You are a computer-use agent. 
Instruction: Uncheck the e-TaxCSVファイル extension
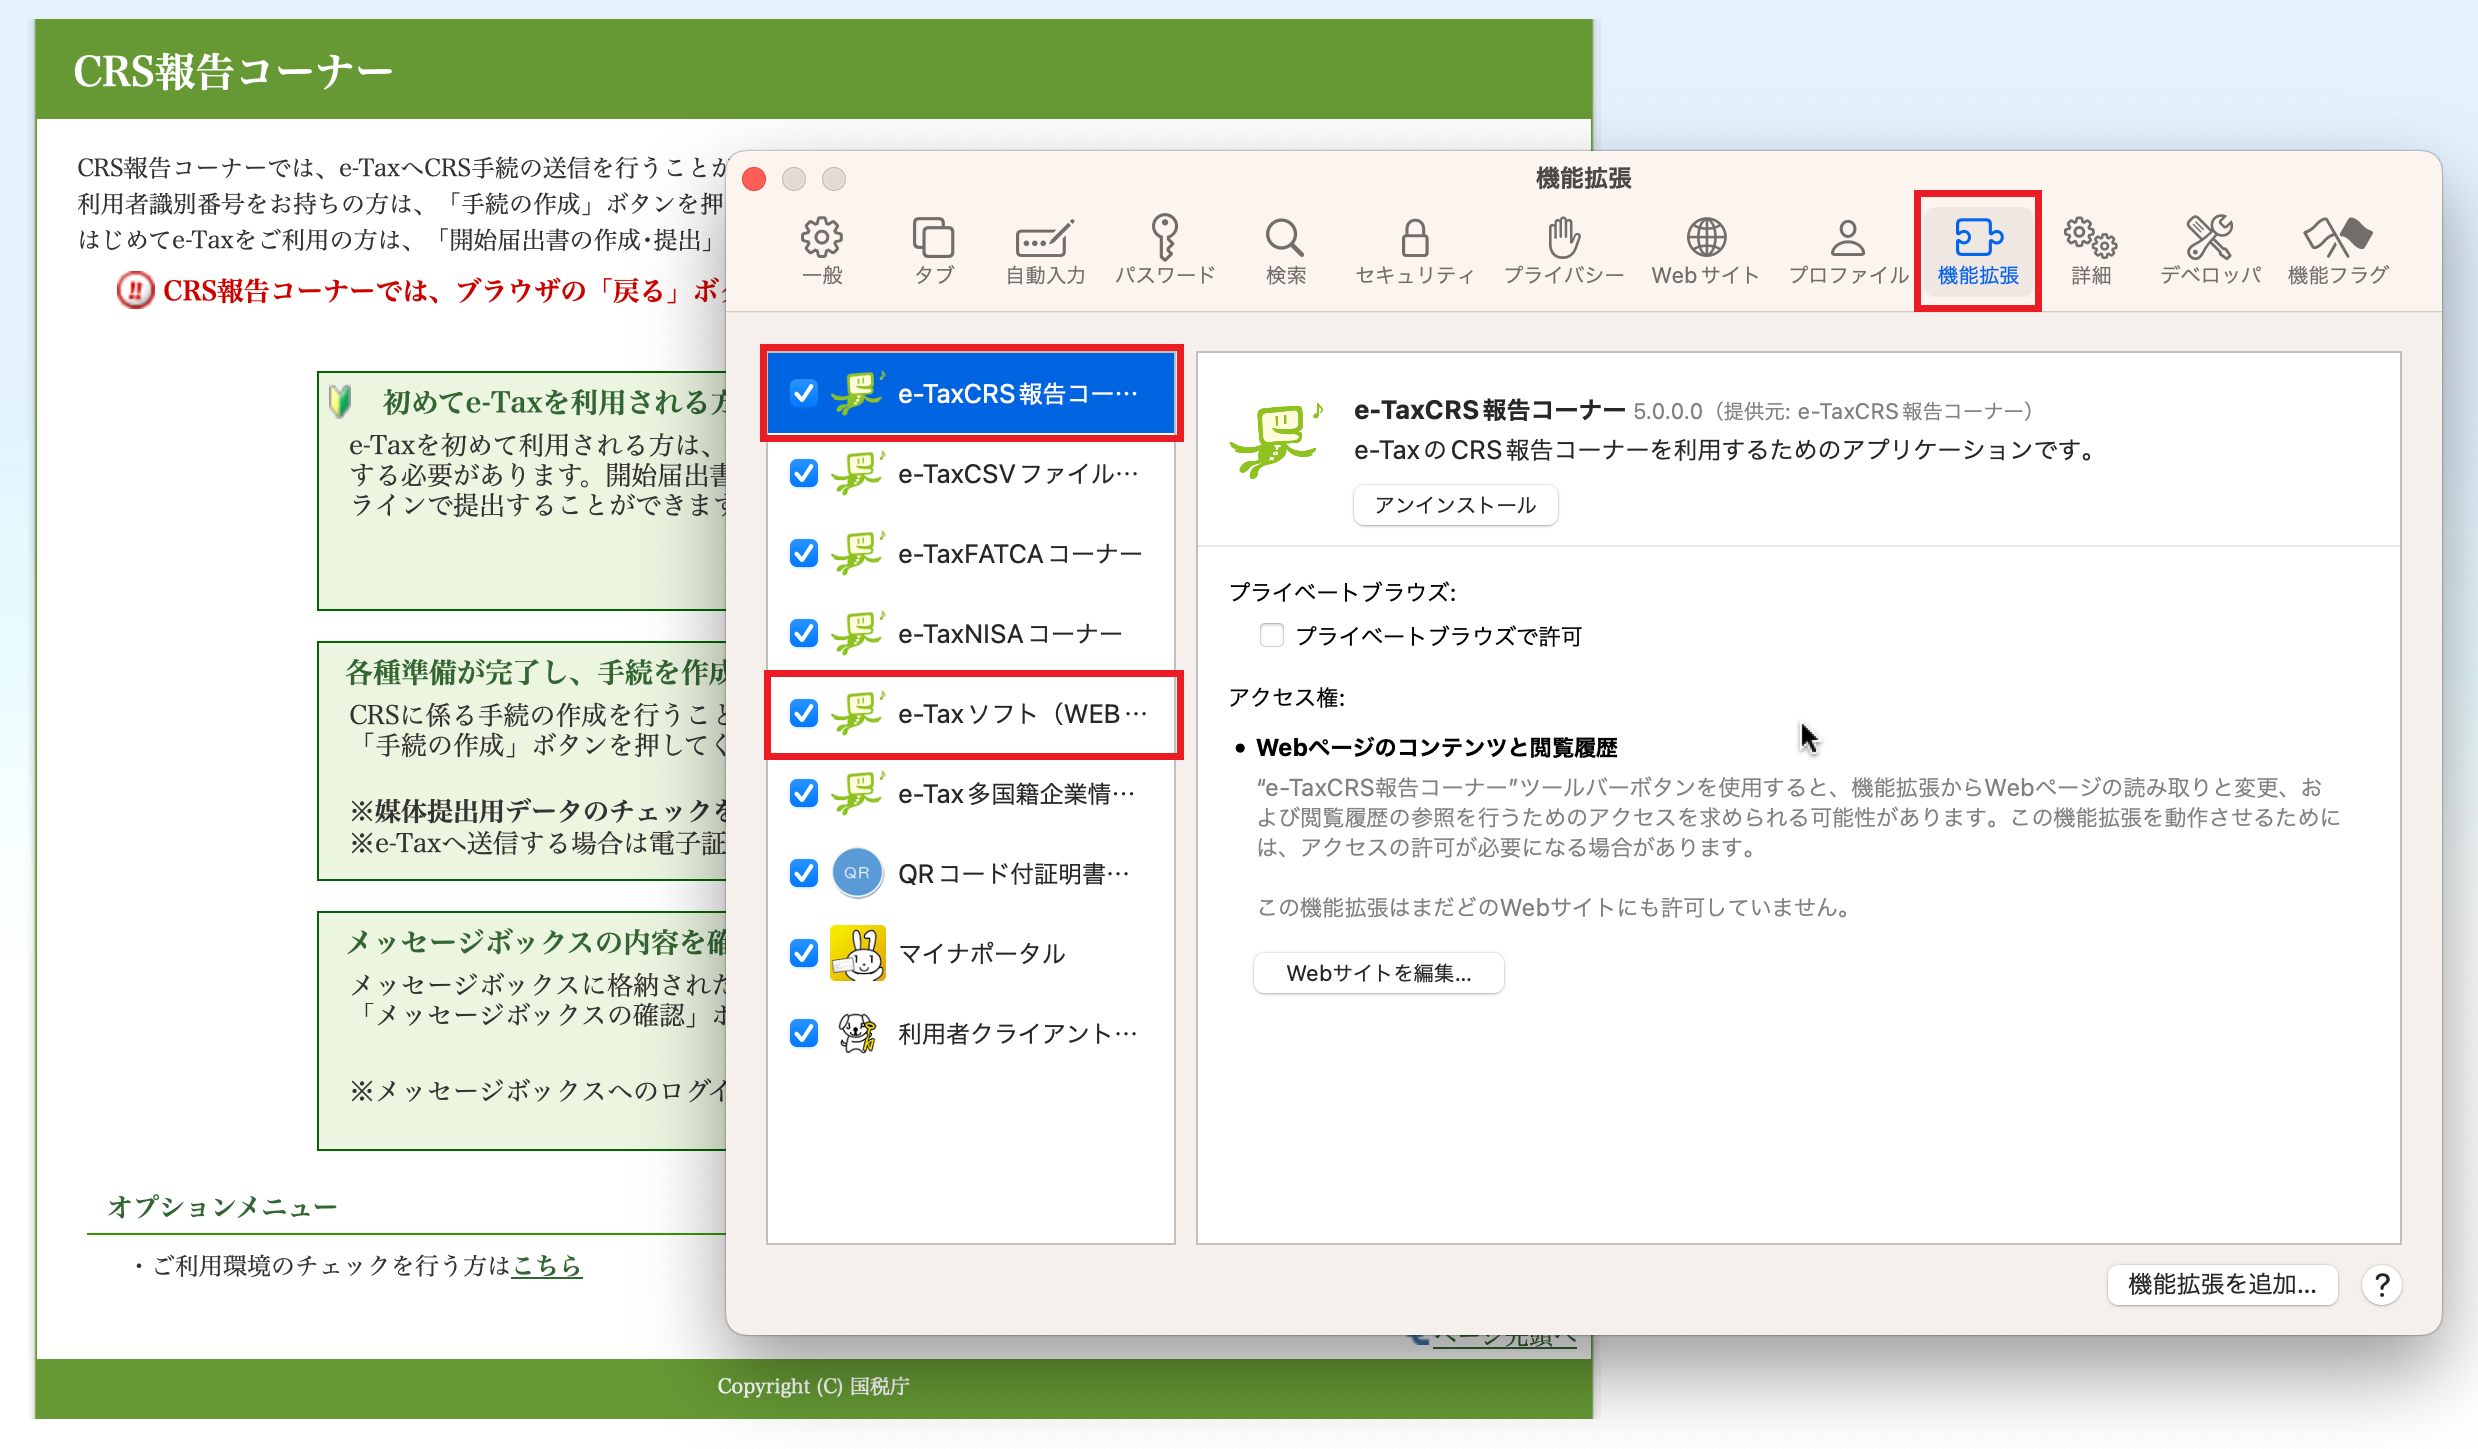pos(804,473)
